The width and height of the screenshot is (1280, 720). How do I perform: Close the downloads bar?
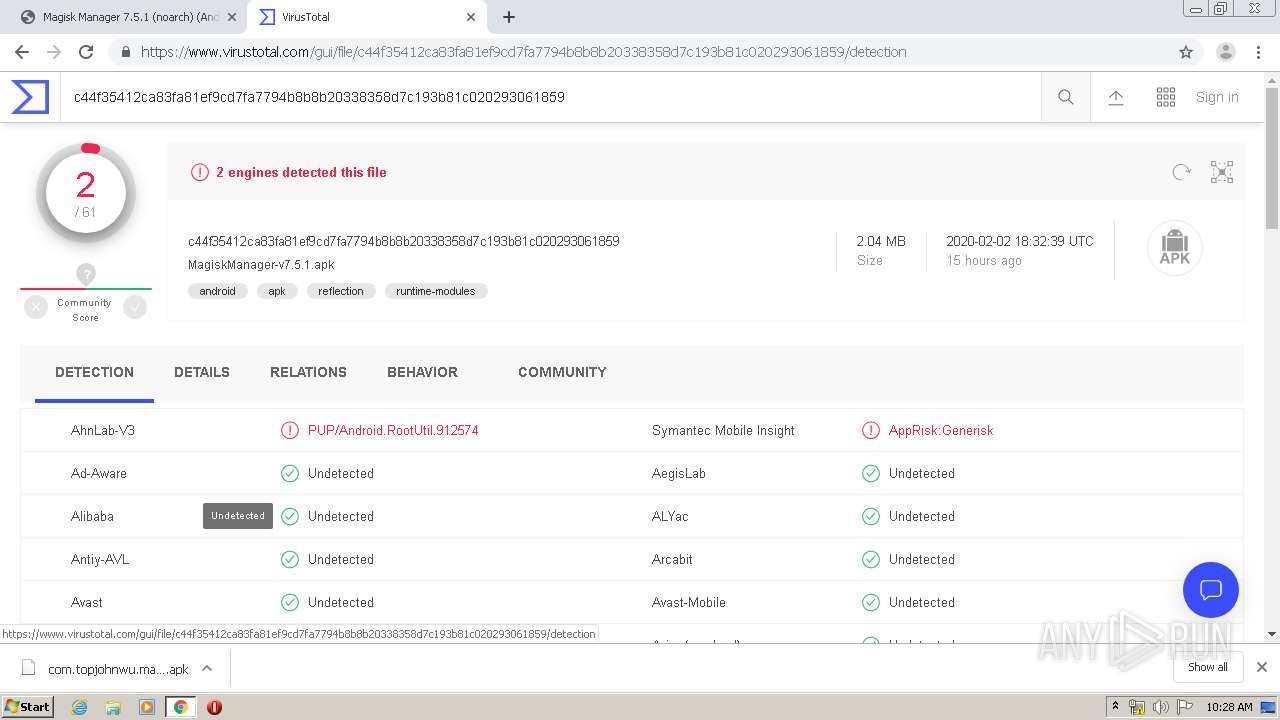pyautogui.click(x=1262, y=667)
